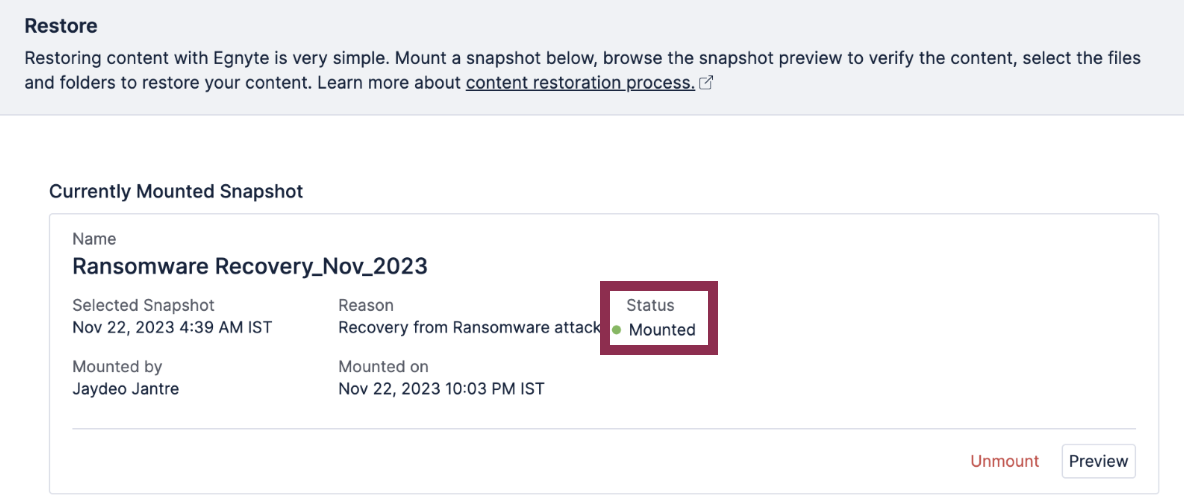The height and width of the screenshot is (502, 1184).
Task: Click the Currently Mounted Snapshot heading
Action: click(176, 192)
